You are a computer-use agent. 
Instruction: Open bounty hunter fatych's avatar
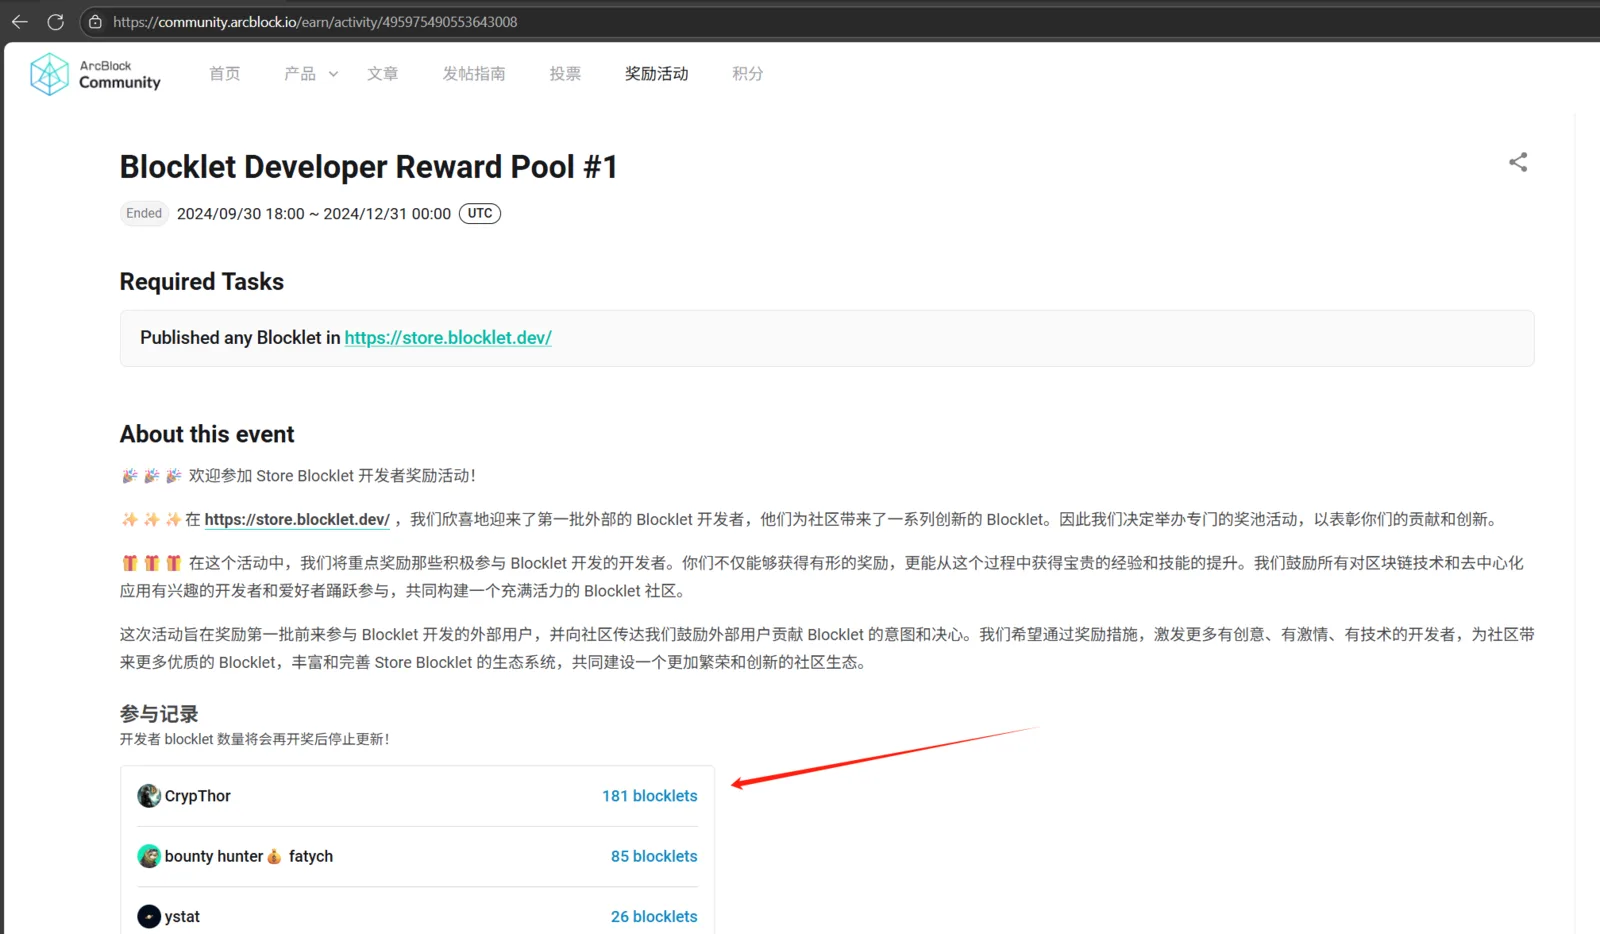(x=149, y=856)
